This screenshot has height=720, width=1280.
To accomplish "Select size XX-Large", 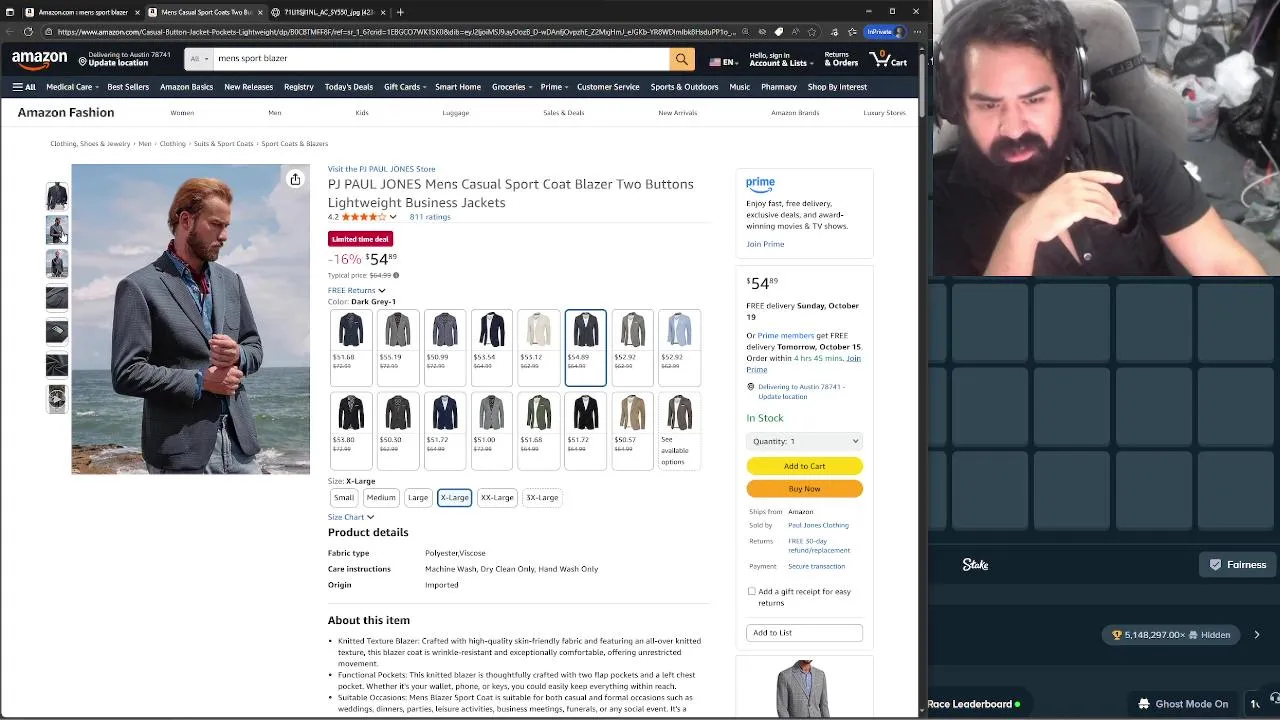I will [497, 497].
